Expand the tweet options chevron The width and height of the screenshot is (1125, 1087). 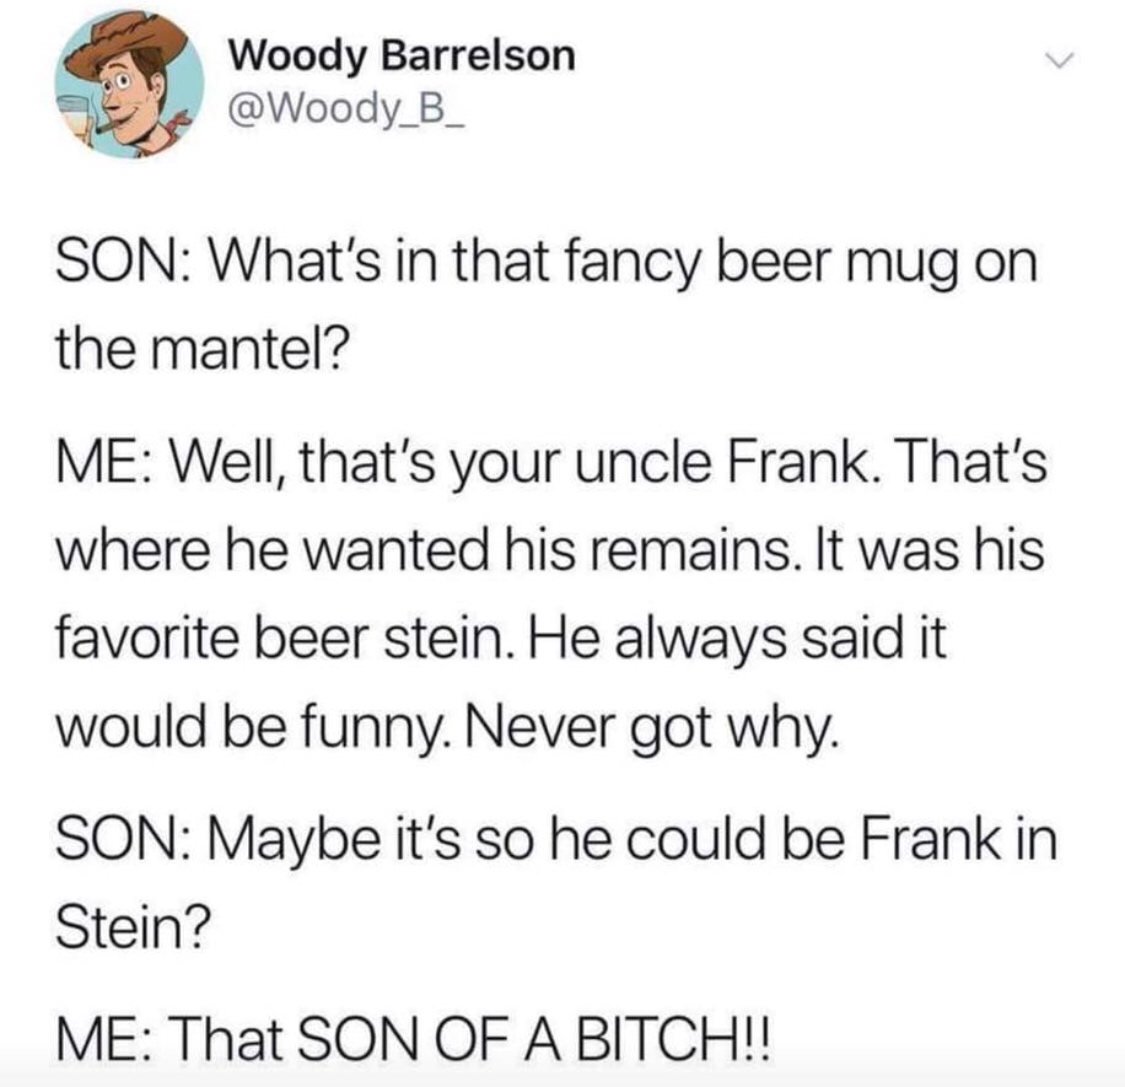click(x=1060, y=59)
